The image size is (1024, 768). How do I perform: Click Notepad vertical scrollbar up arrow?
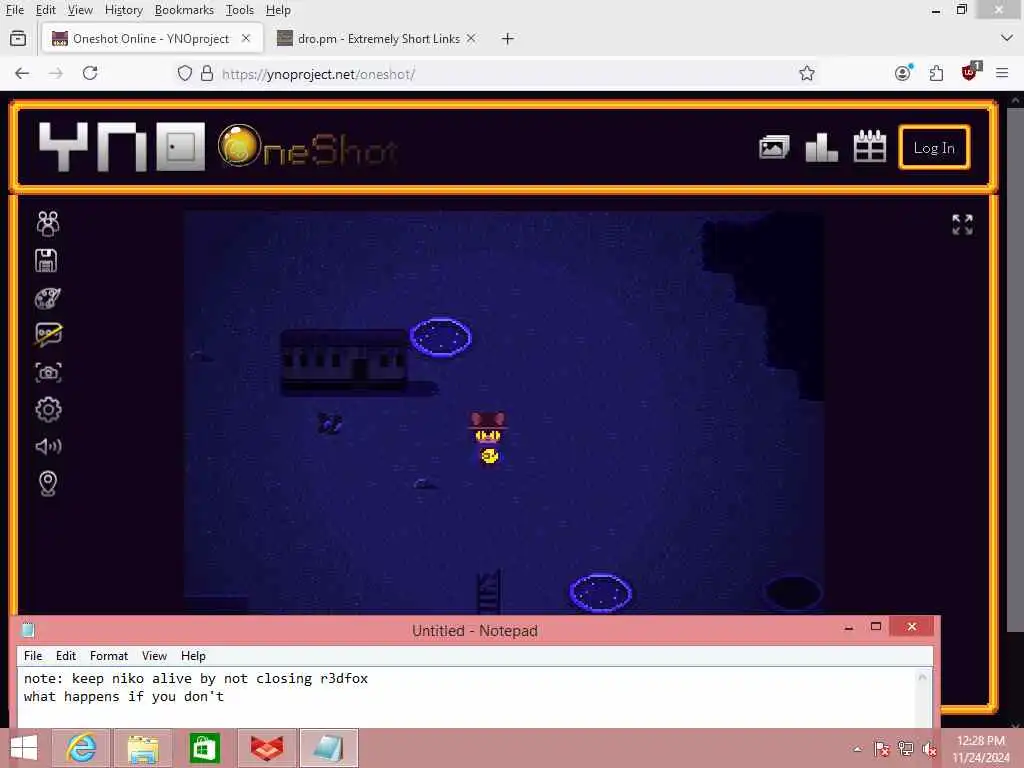pos(922,677)
